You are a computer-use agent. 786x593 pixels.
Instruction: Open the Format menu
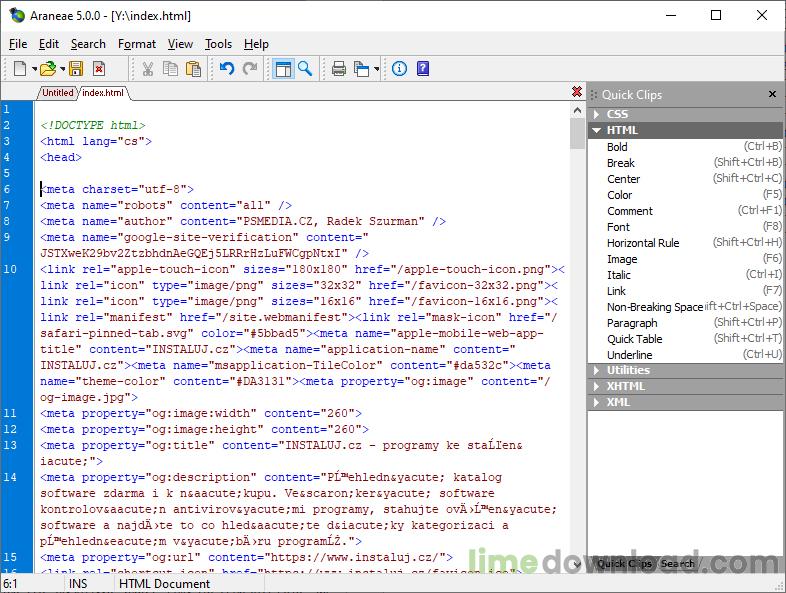(137, 44)
